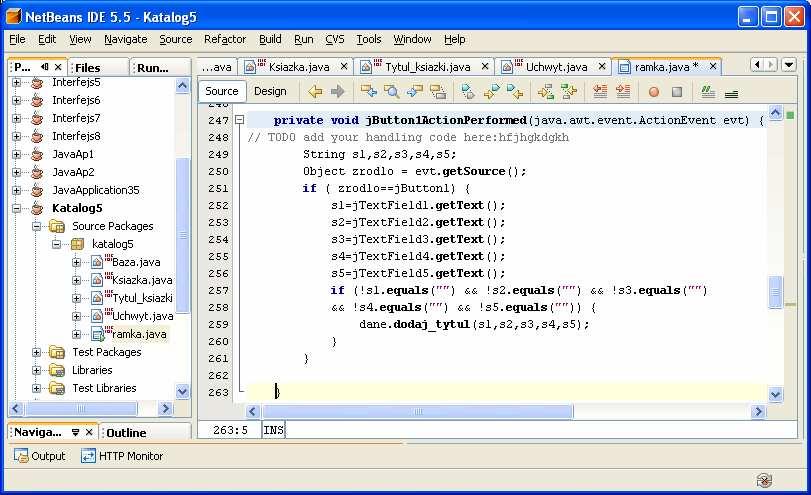Click the find selection icon in editor toolbar
This screenshot has height=495, width=811.
369,92
